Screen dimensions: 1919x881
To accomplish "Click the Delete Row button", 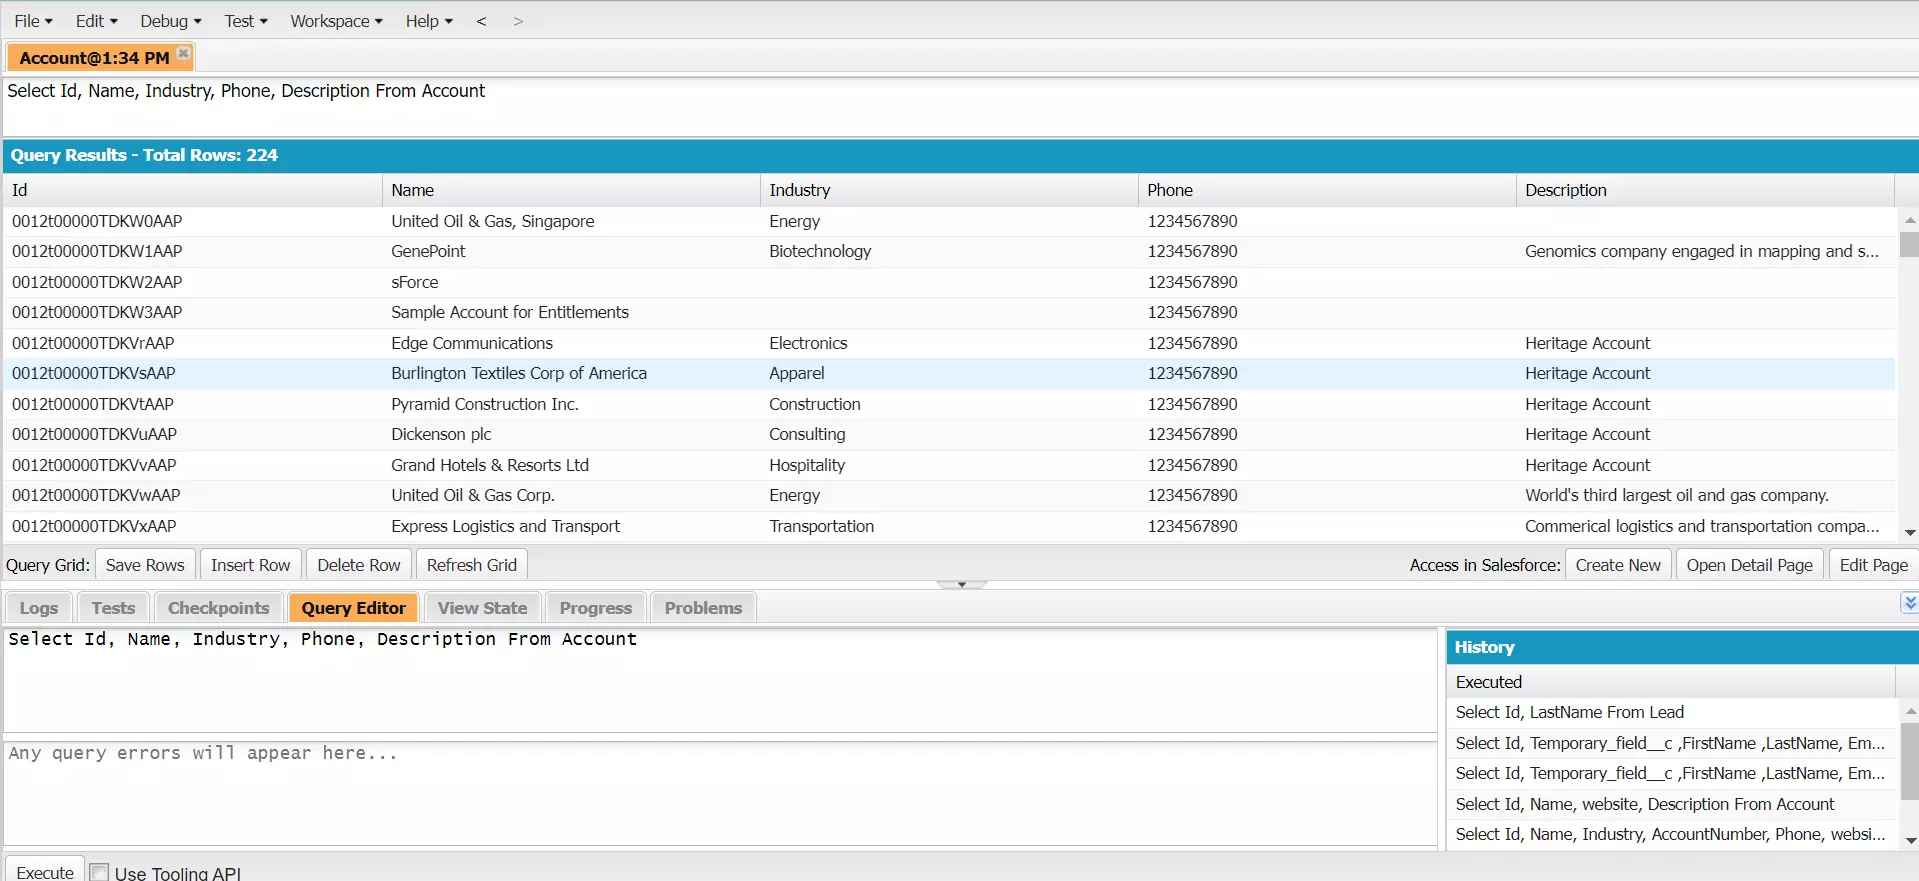I will click(x=359, y=565).
